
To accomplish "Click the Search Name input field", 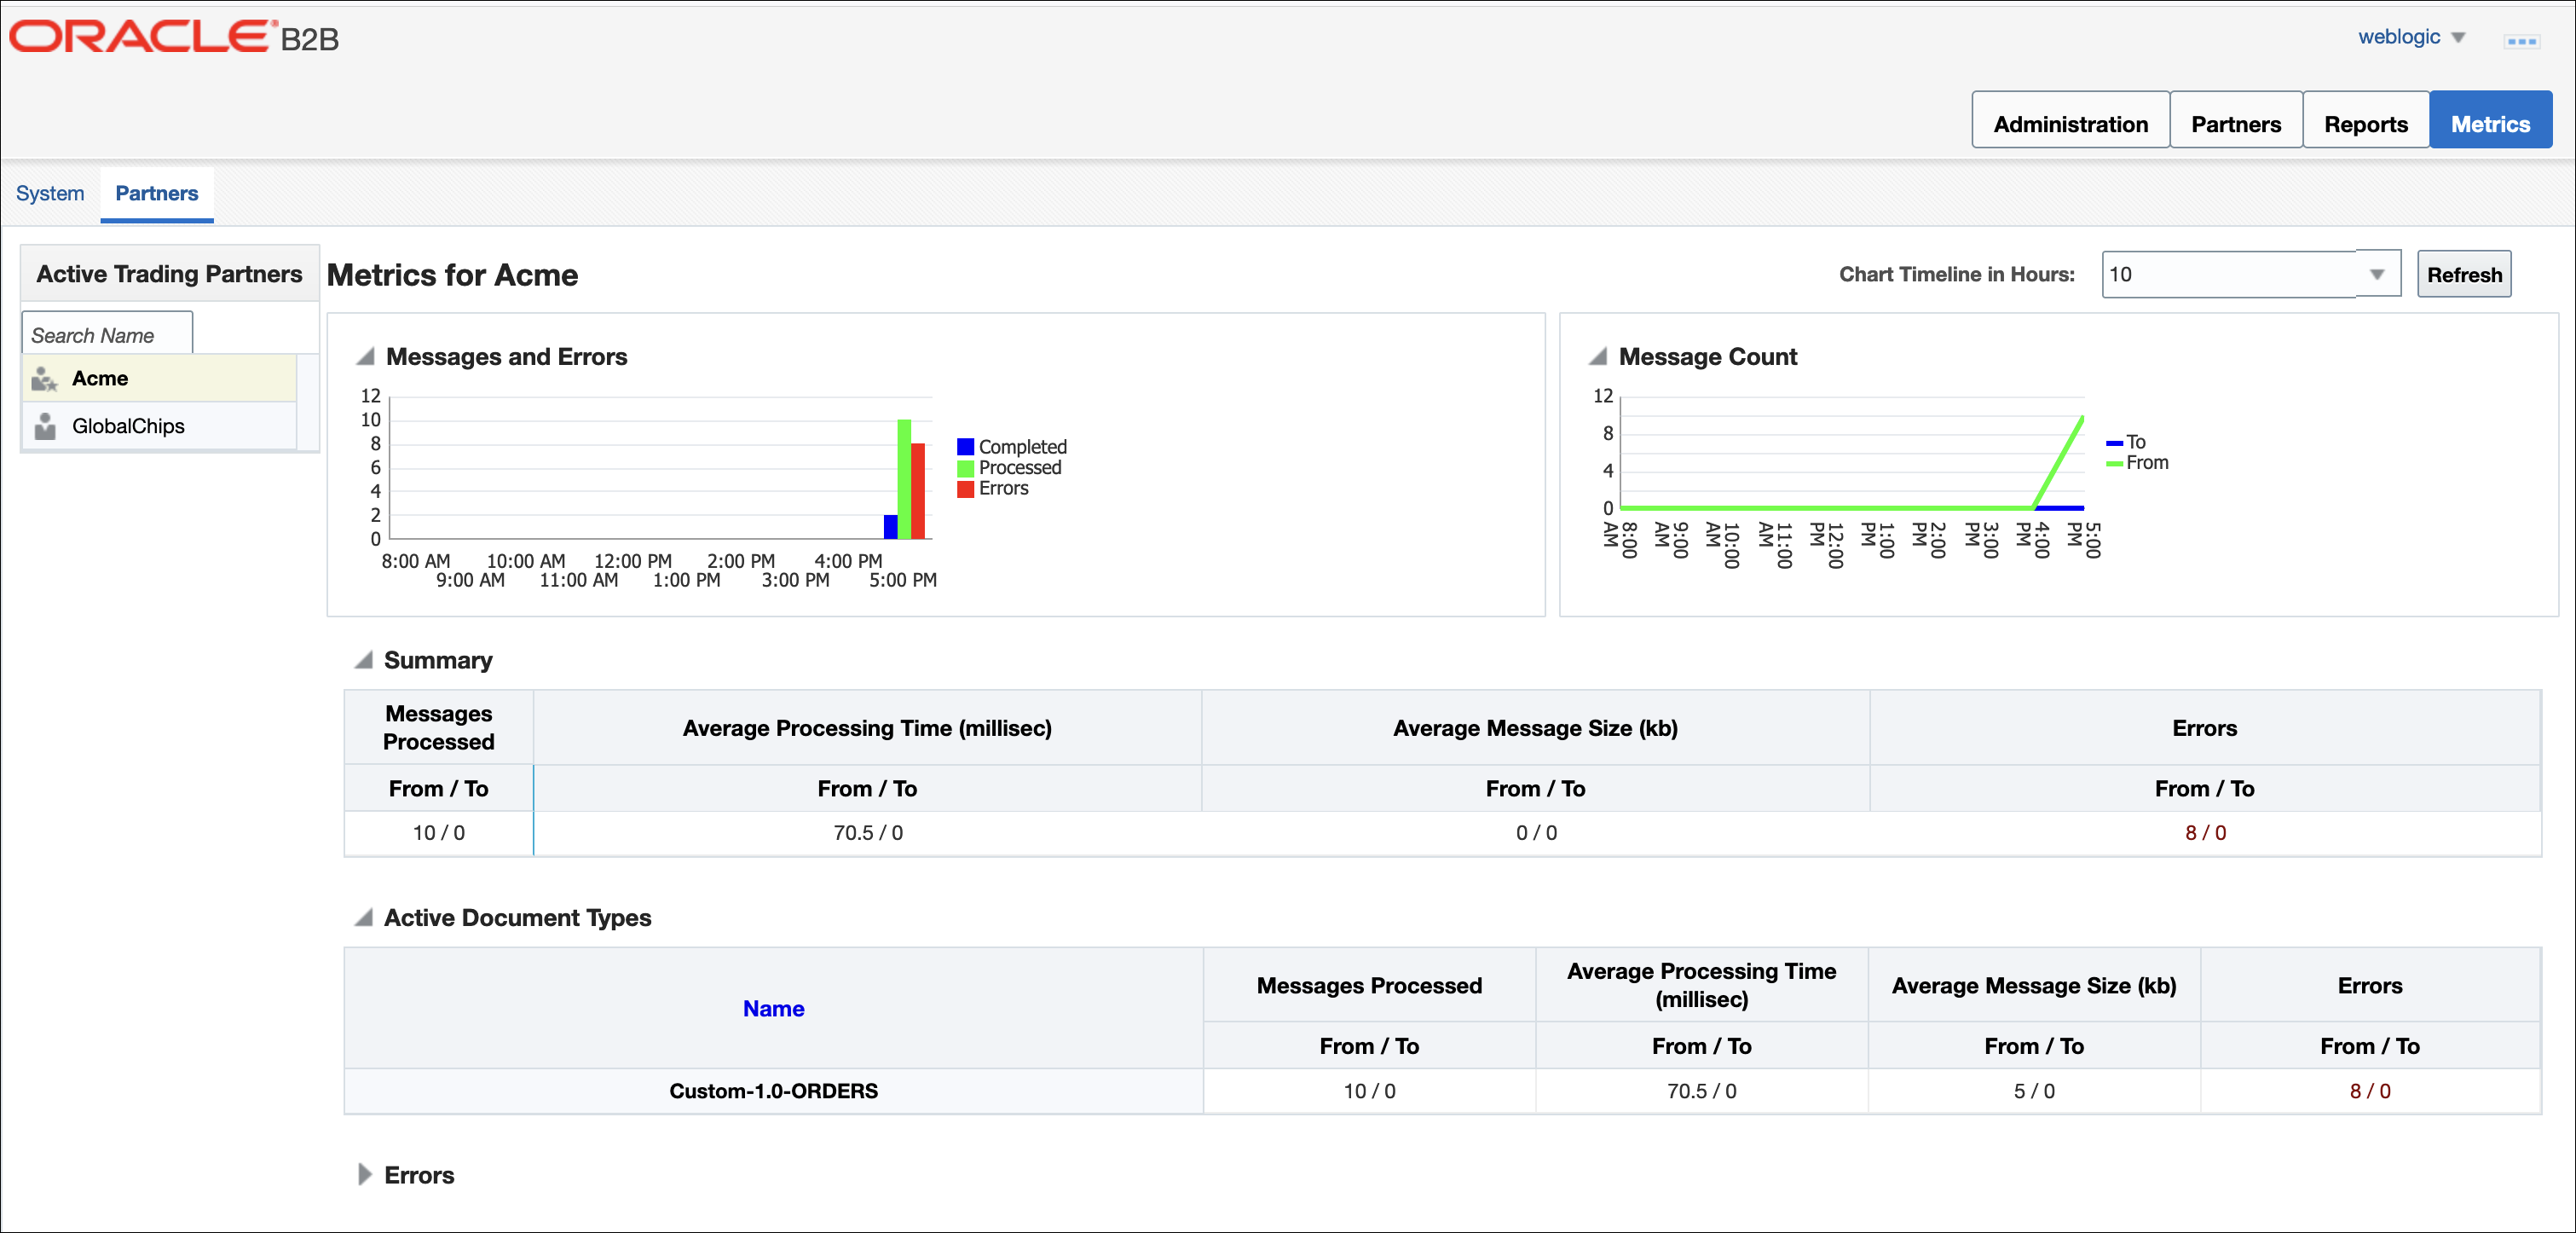I will coord(107,334).
